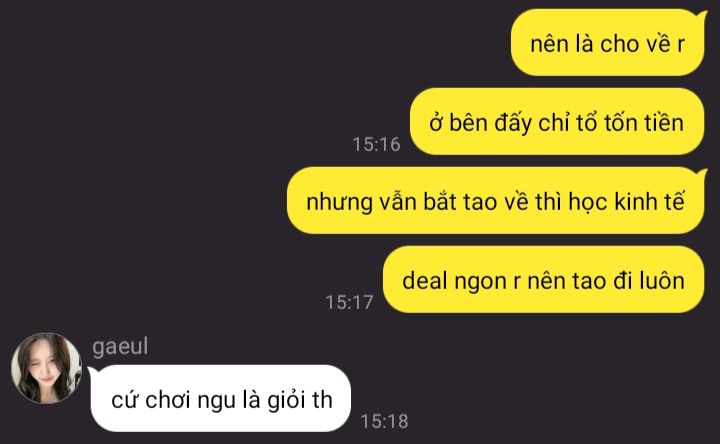This screenshot has height=444, width=720.
Task: Select the 'deal ngon r nên tao đi luôn' bubble
Action: (544, 280)
